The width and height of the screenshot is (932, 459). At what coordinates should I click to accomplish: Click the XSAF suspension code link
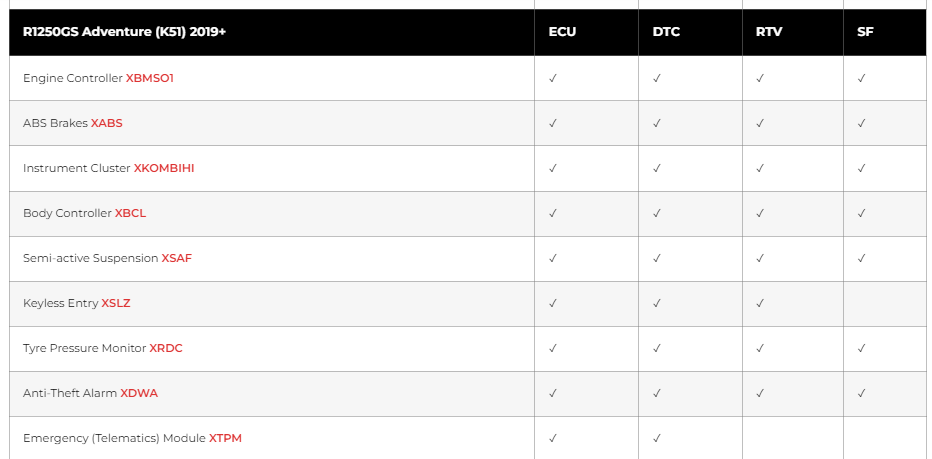pyautogui.click(x=177, y=258)
